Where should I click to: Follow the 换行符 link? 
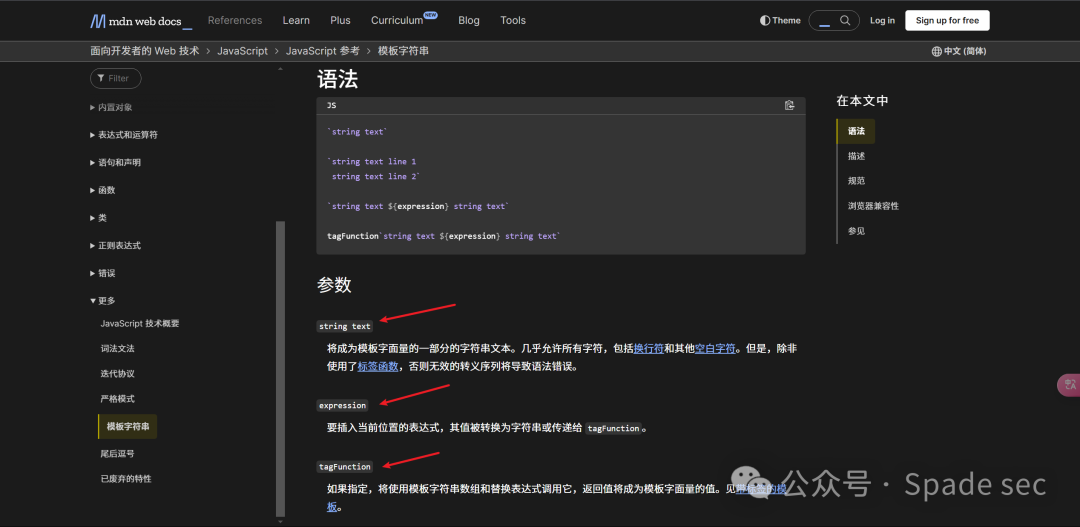pyautogui.click(x=648, y=349)
